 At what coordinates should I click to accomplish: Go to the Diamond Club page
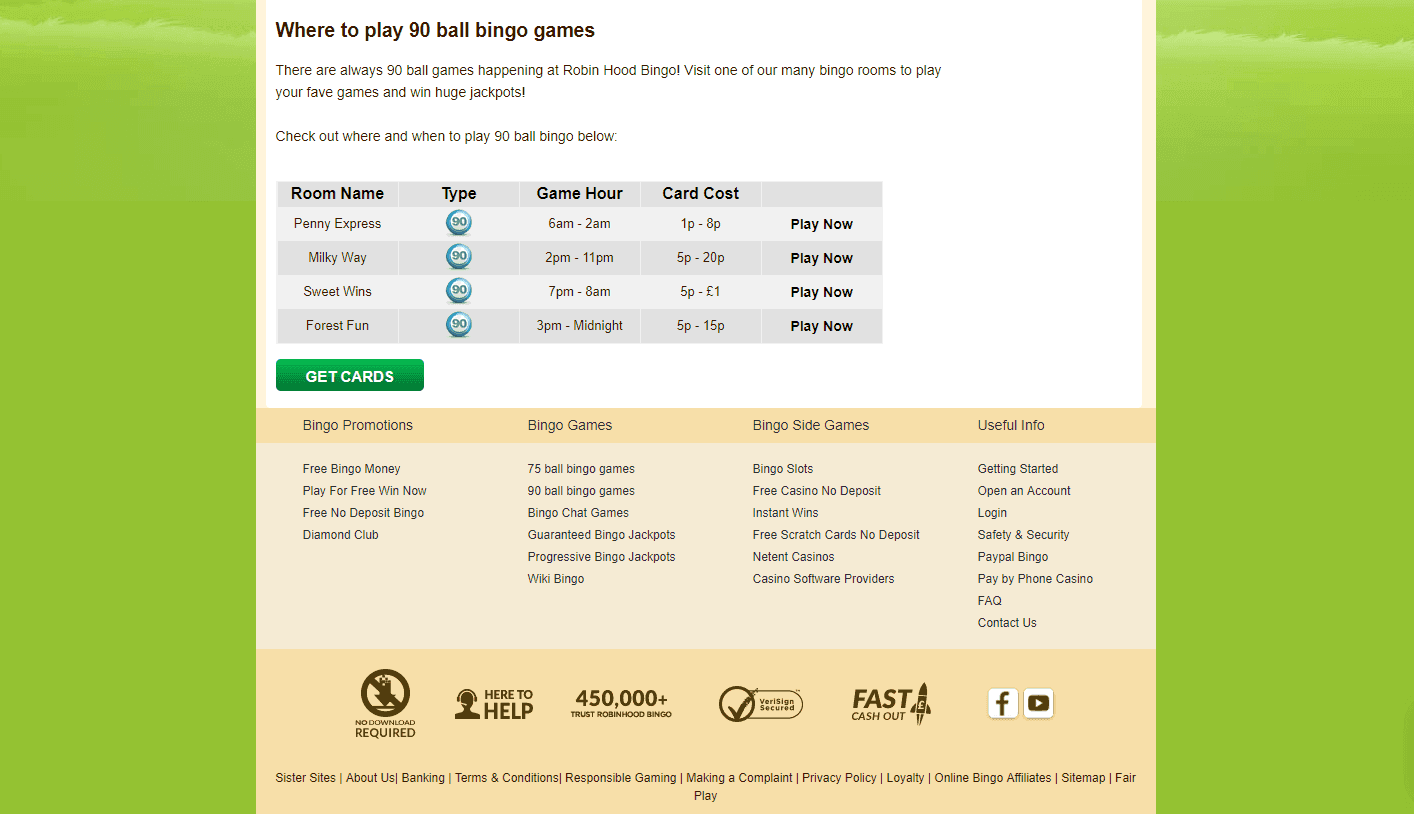click(341, 535)
